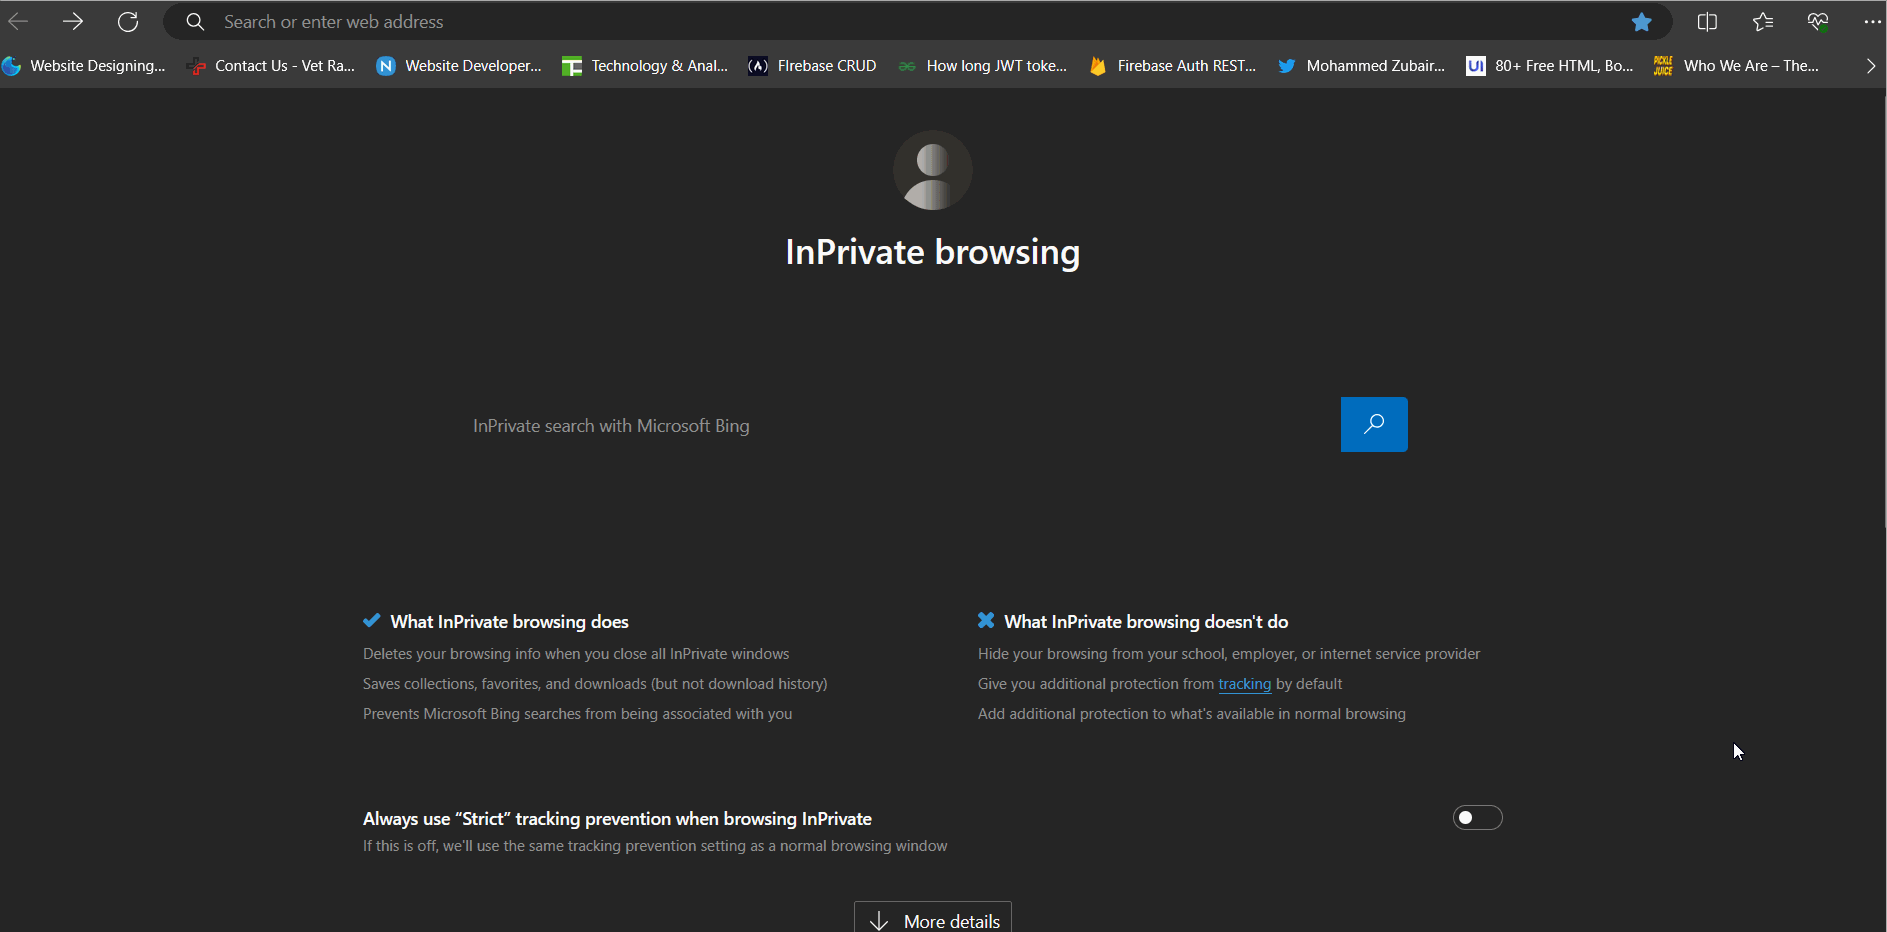Click the search icon in the address bar
Screen dimensions: 1887x932
tap(195, 22)
